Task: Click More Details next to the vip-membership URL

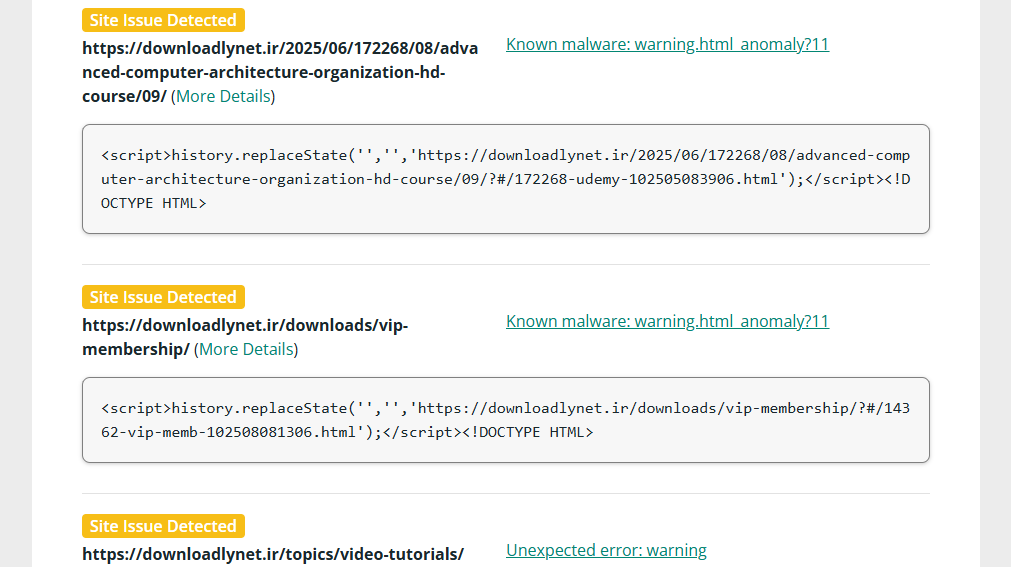Action: click(x=246, y=349)
